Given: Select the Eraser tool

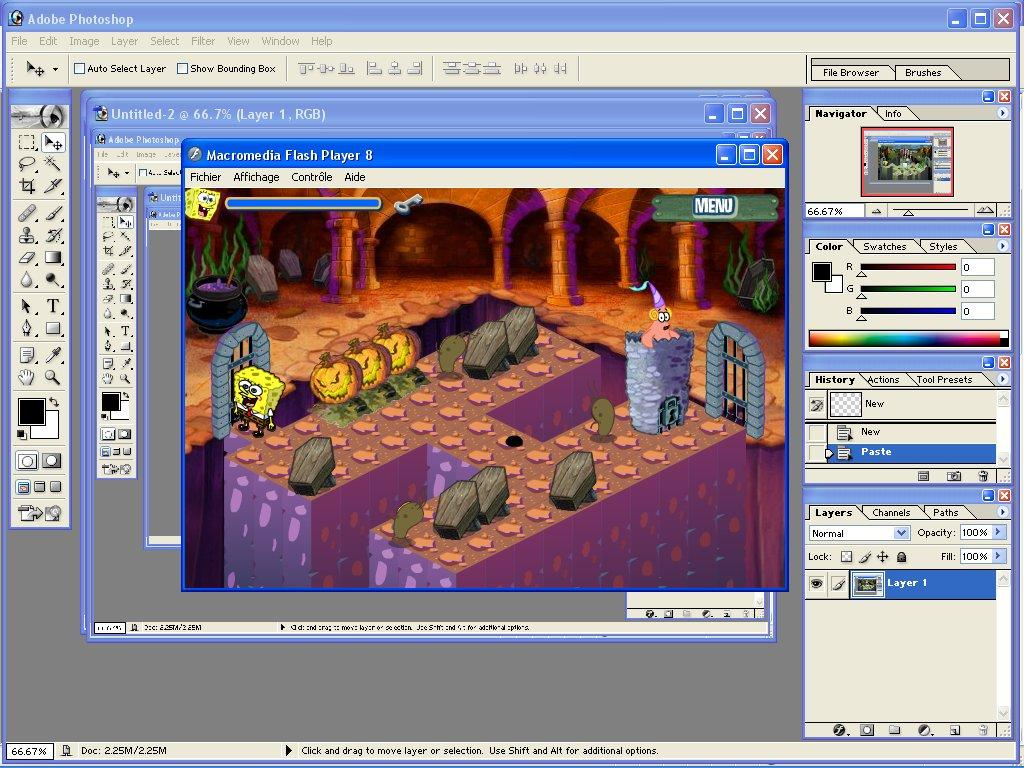Looking at the screenshot, I should coord(27,257).
